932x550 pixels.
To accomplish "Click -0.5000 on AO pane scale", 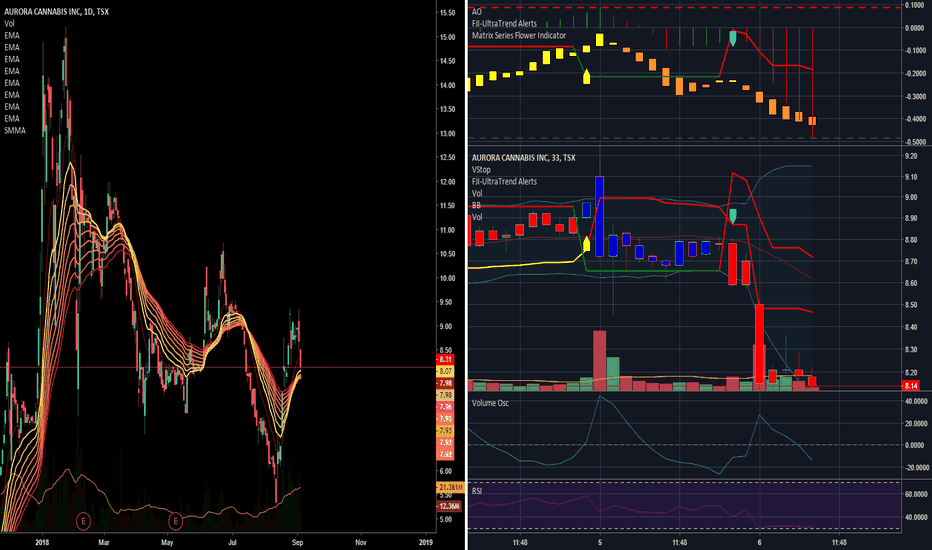I will pyautogui.click(x=914, y=142).
